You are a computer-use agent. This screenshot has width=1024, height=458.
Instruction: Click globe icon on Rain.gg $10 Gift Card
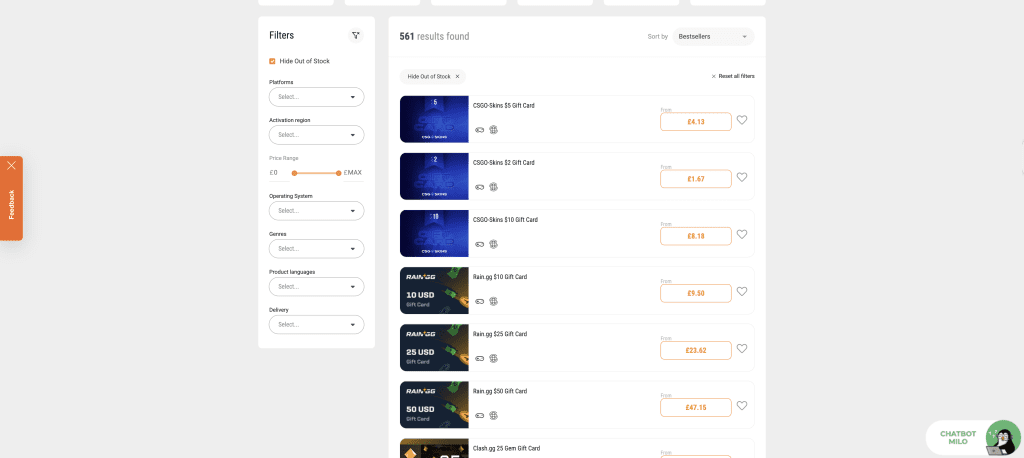494,301
